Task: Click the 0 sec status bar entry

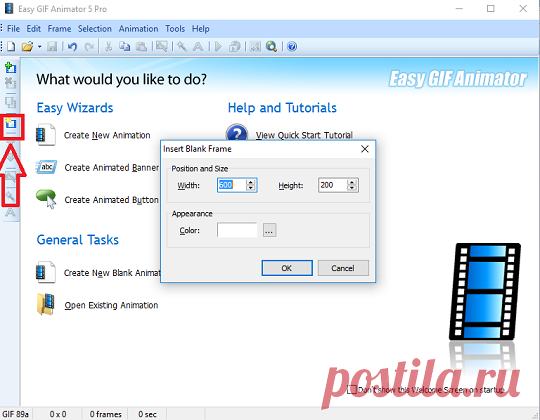Action: tap(147, 414)
